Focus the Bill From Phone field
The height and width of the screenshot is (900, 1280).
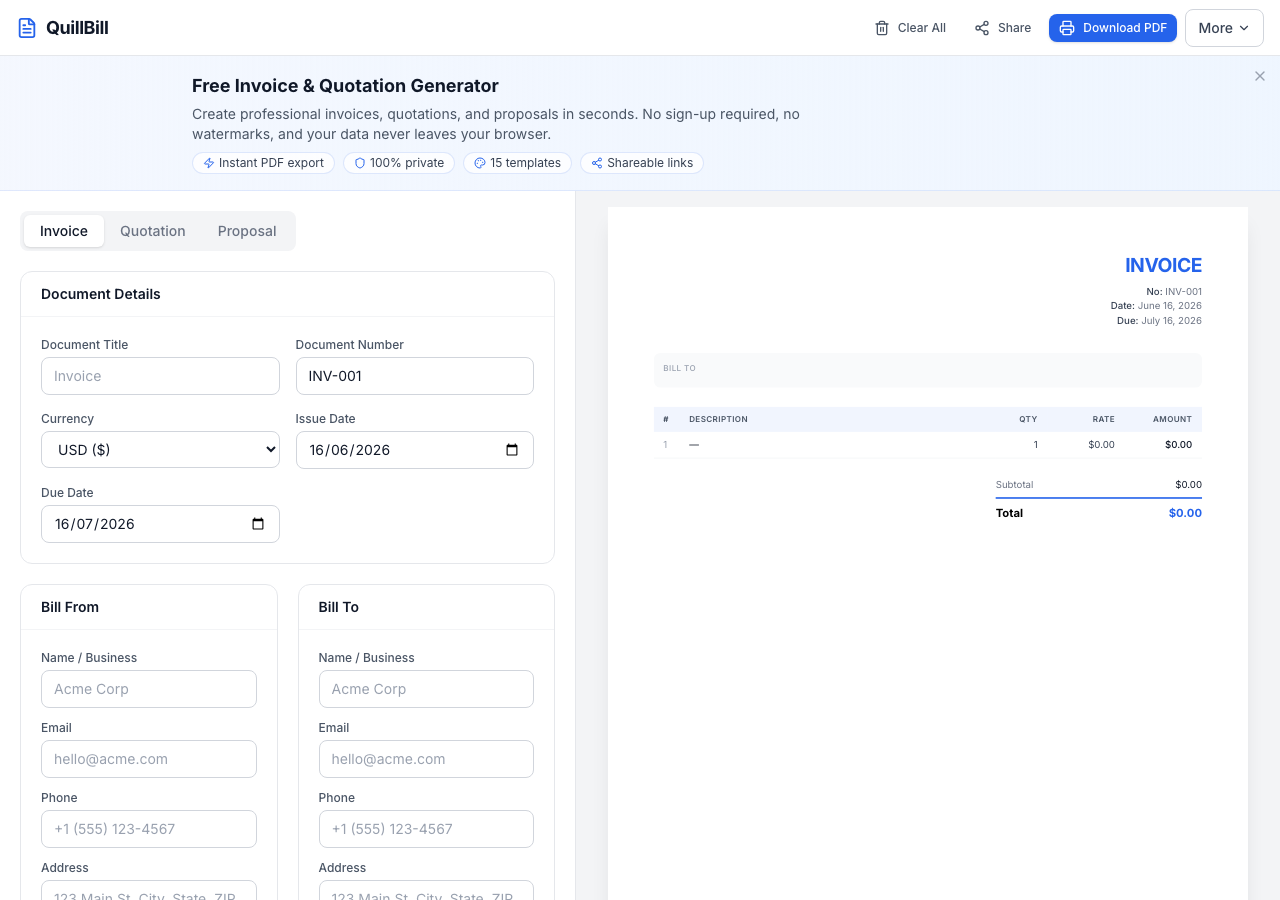click(149, 829)
